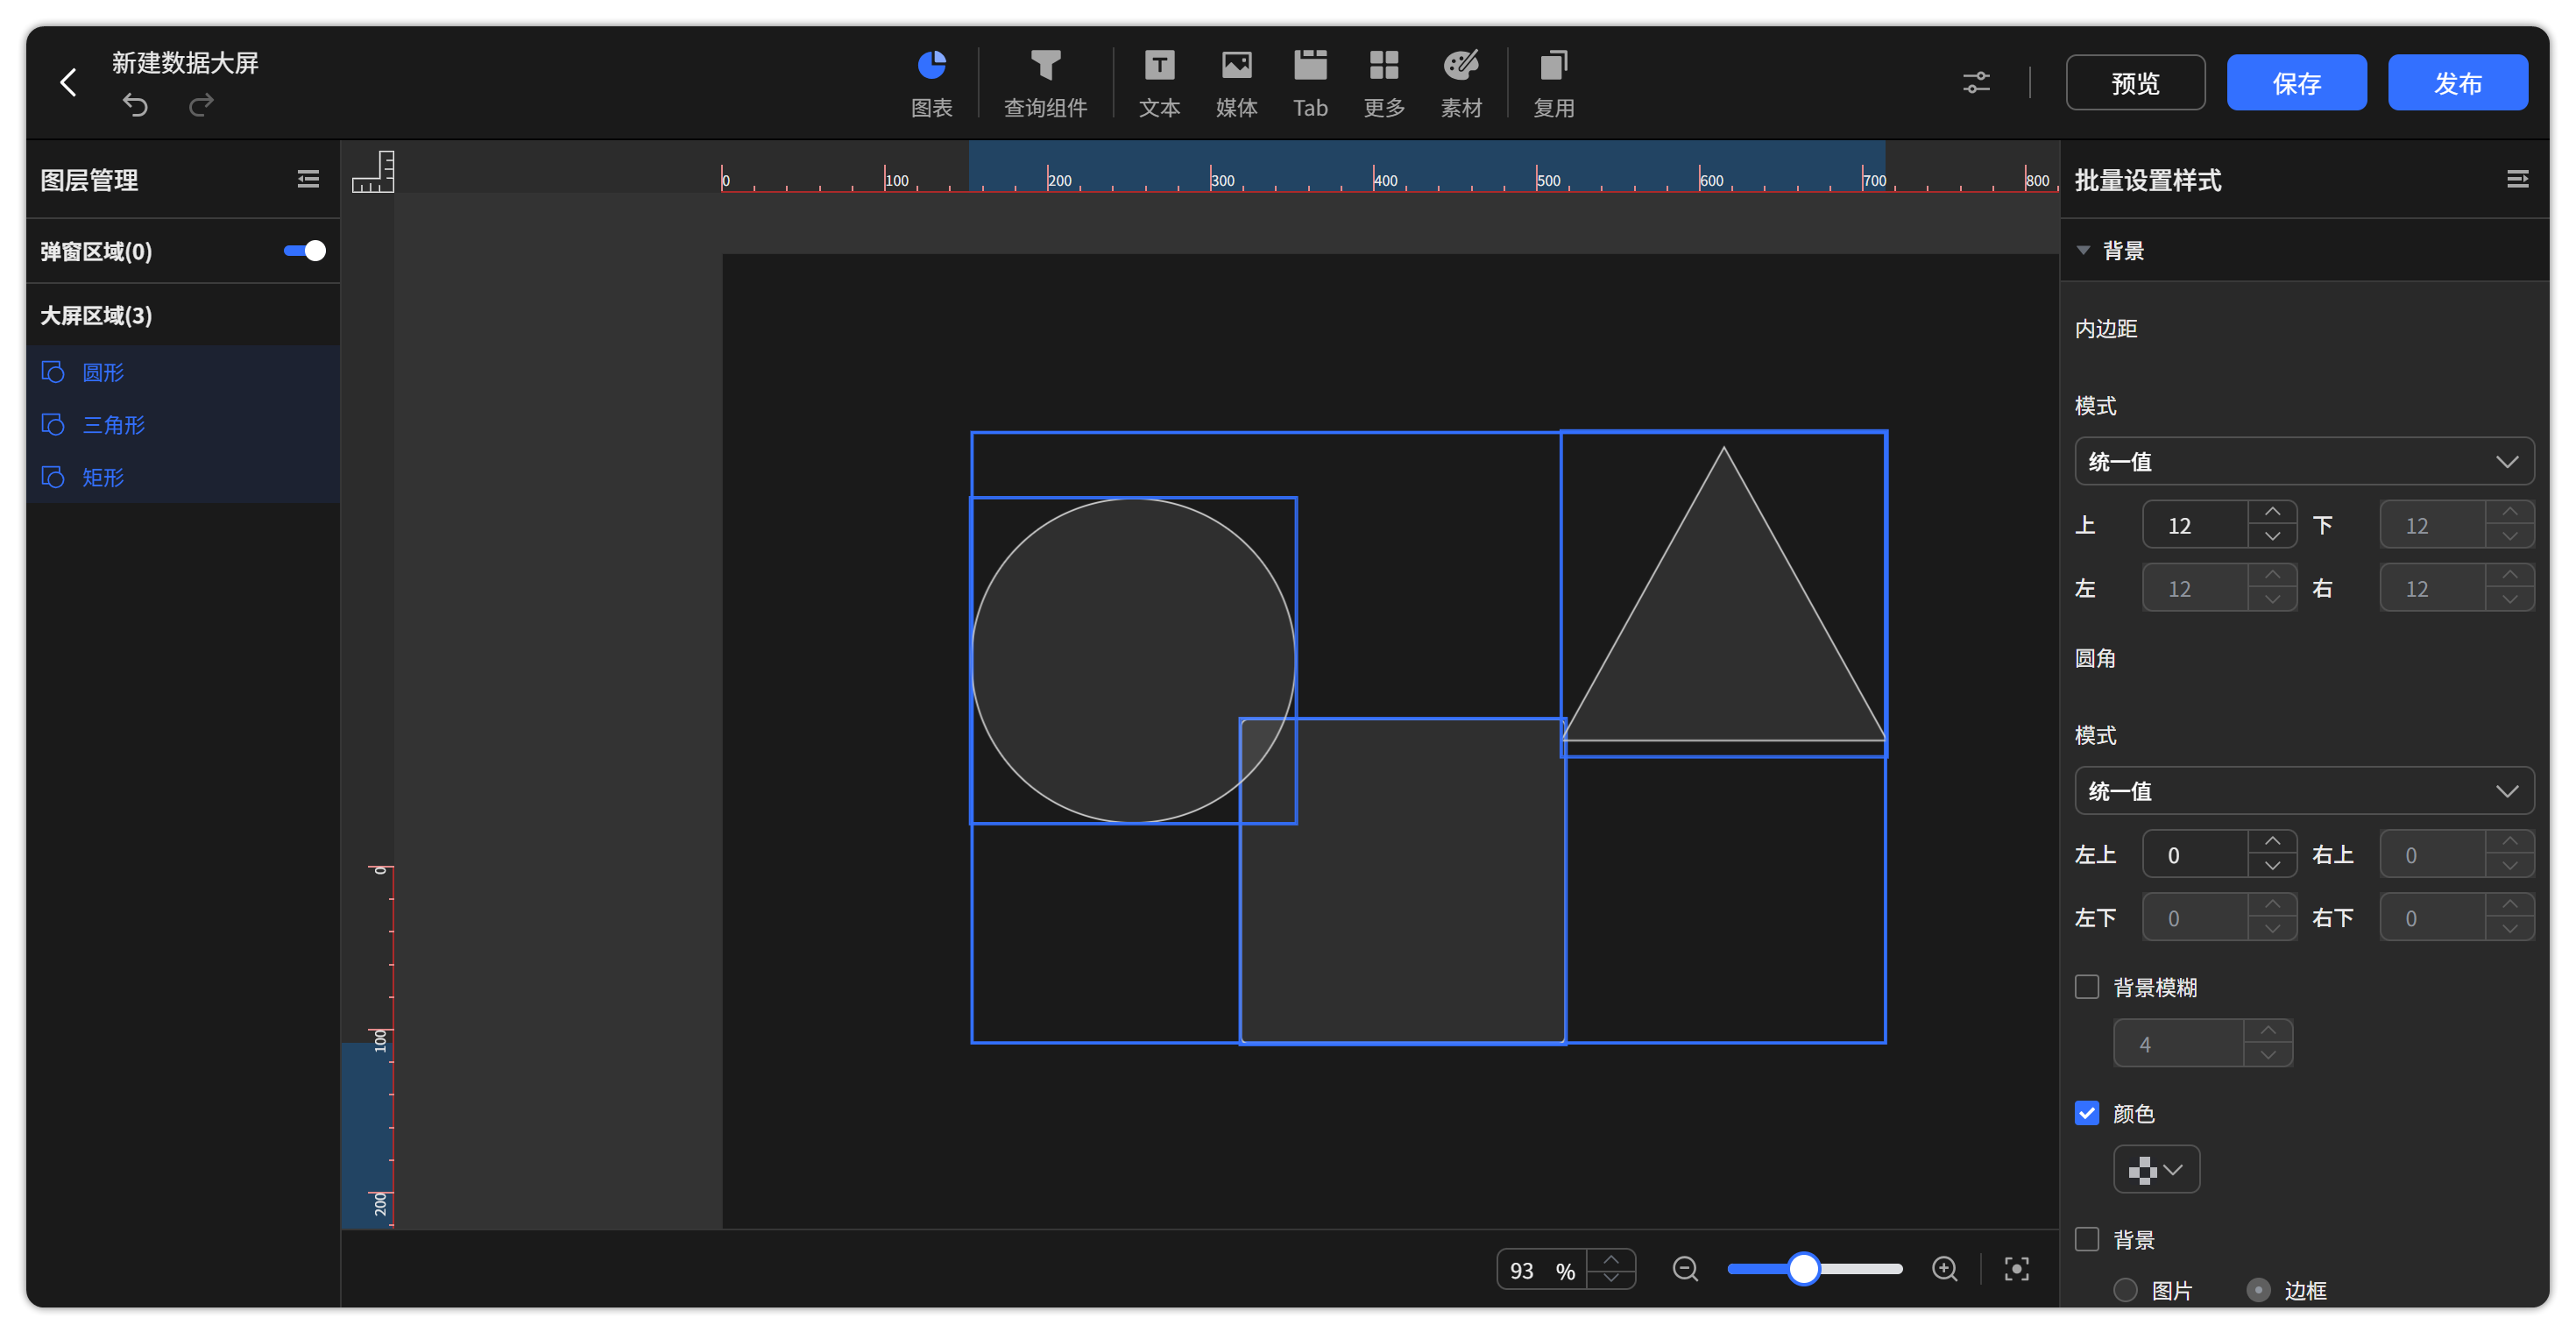Enable the 背景 checkbox
Screen dimensions: 2576x1325
[2087, 1238]
